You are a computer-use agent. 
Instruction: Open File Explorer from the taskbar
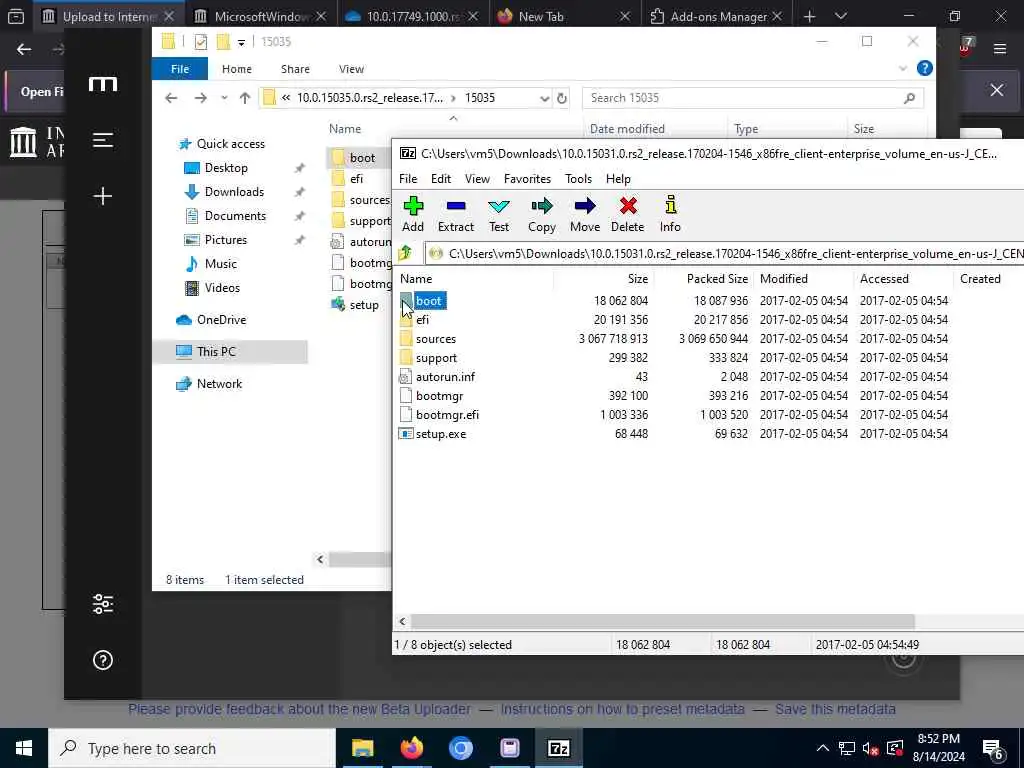coord(362,748)
